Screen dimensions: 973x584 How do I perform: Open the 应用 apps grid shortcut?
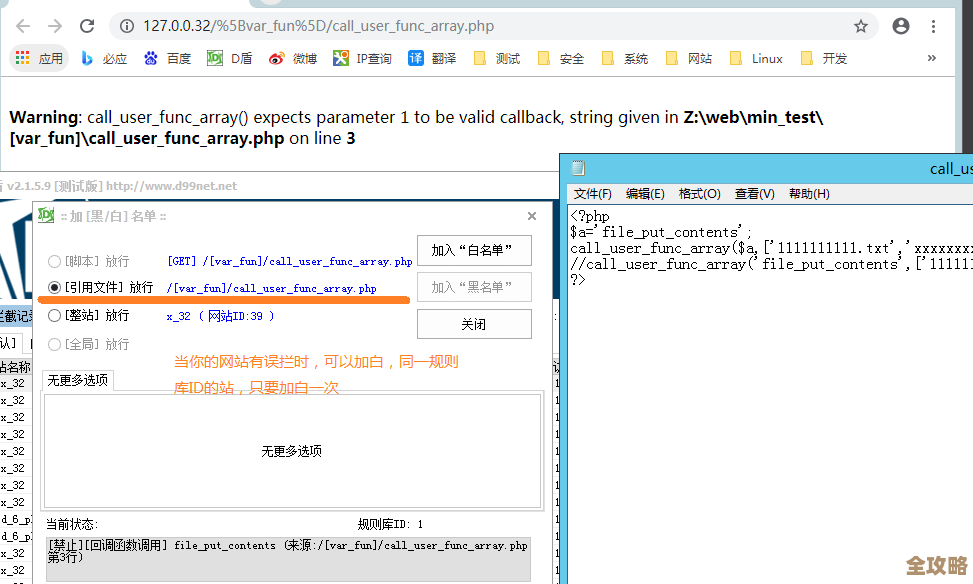pos(40,59)
